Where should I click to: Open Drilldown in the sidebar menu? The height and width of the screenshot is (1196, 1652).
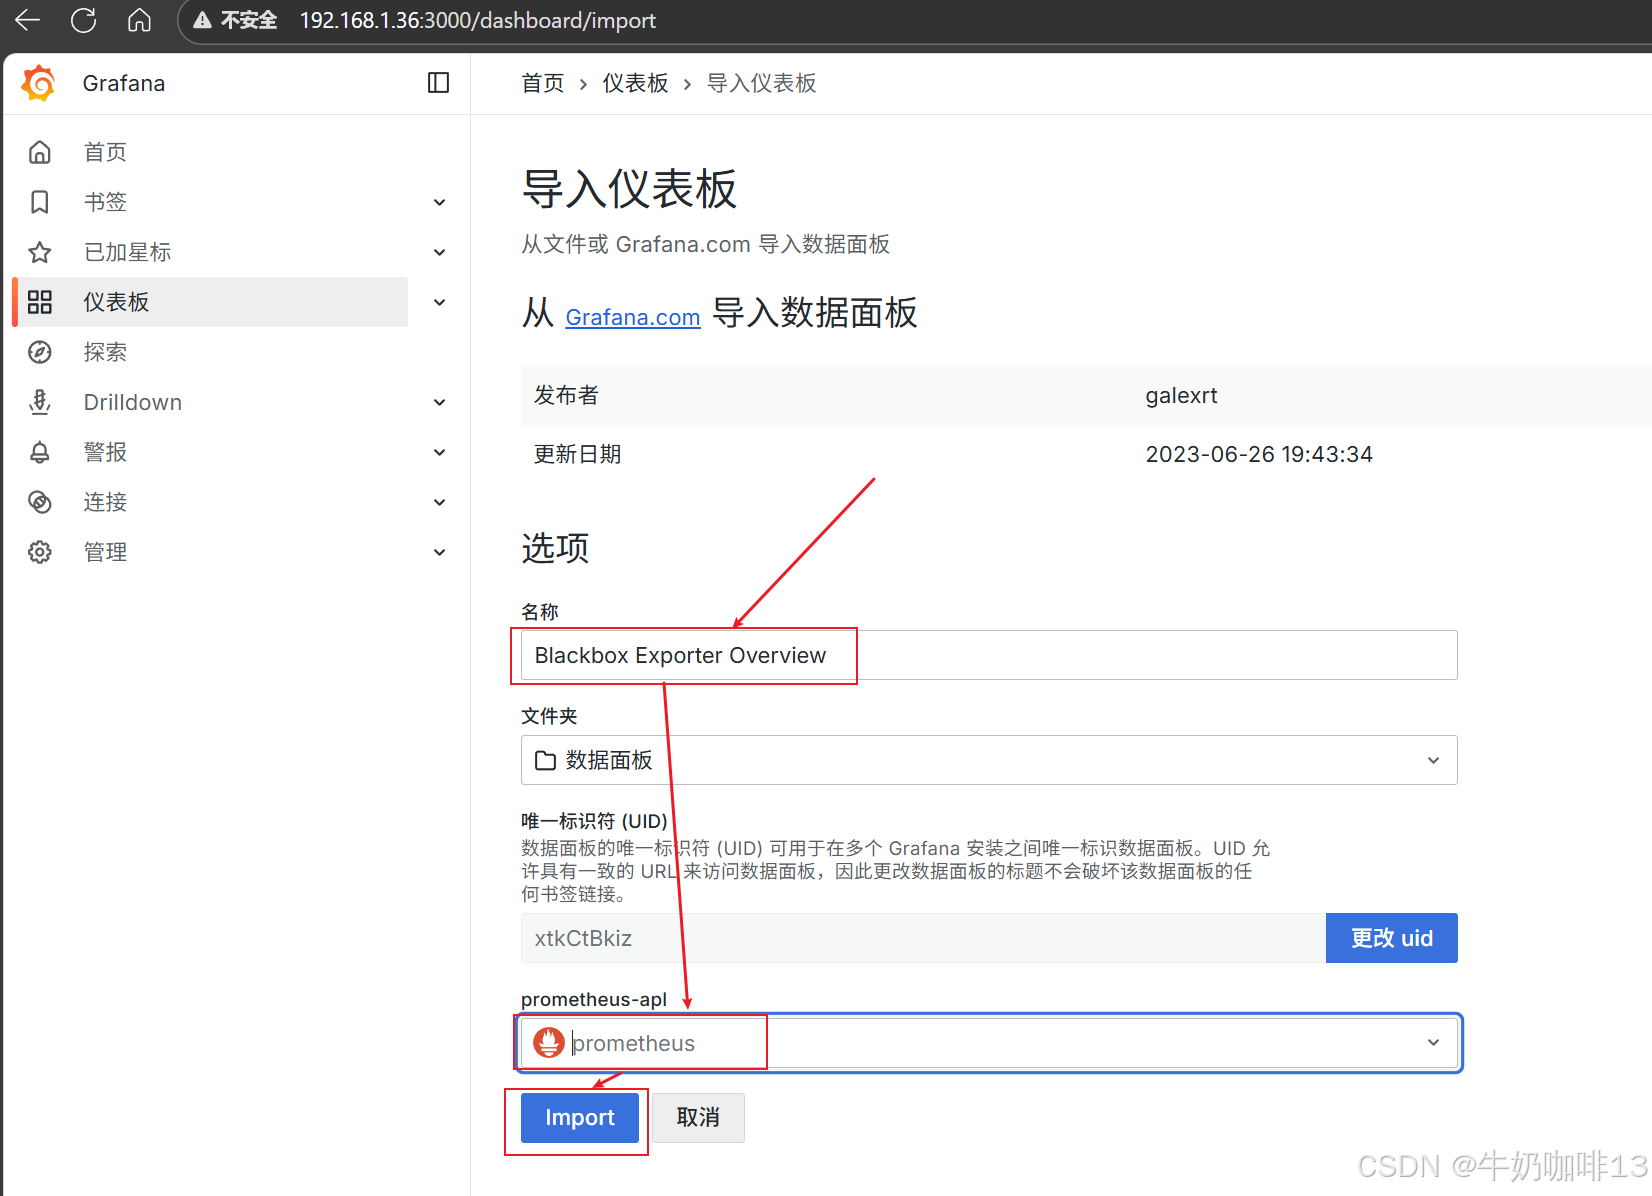click(x=133, y=402)
